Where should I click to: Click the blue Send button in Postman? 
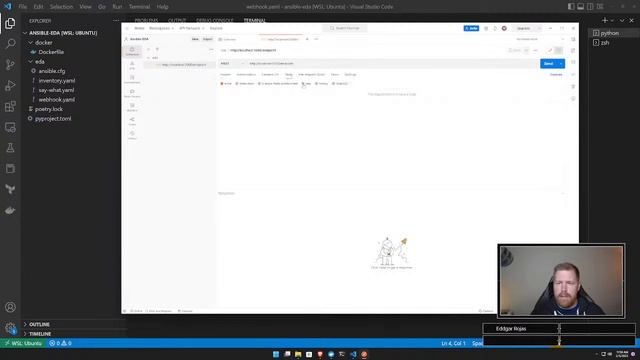tap(549, 64)
